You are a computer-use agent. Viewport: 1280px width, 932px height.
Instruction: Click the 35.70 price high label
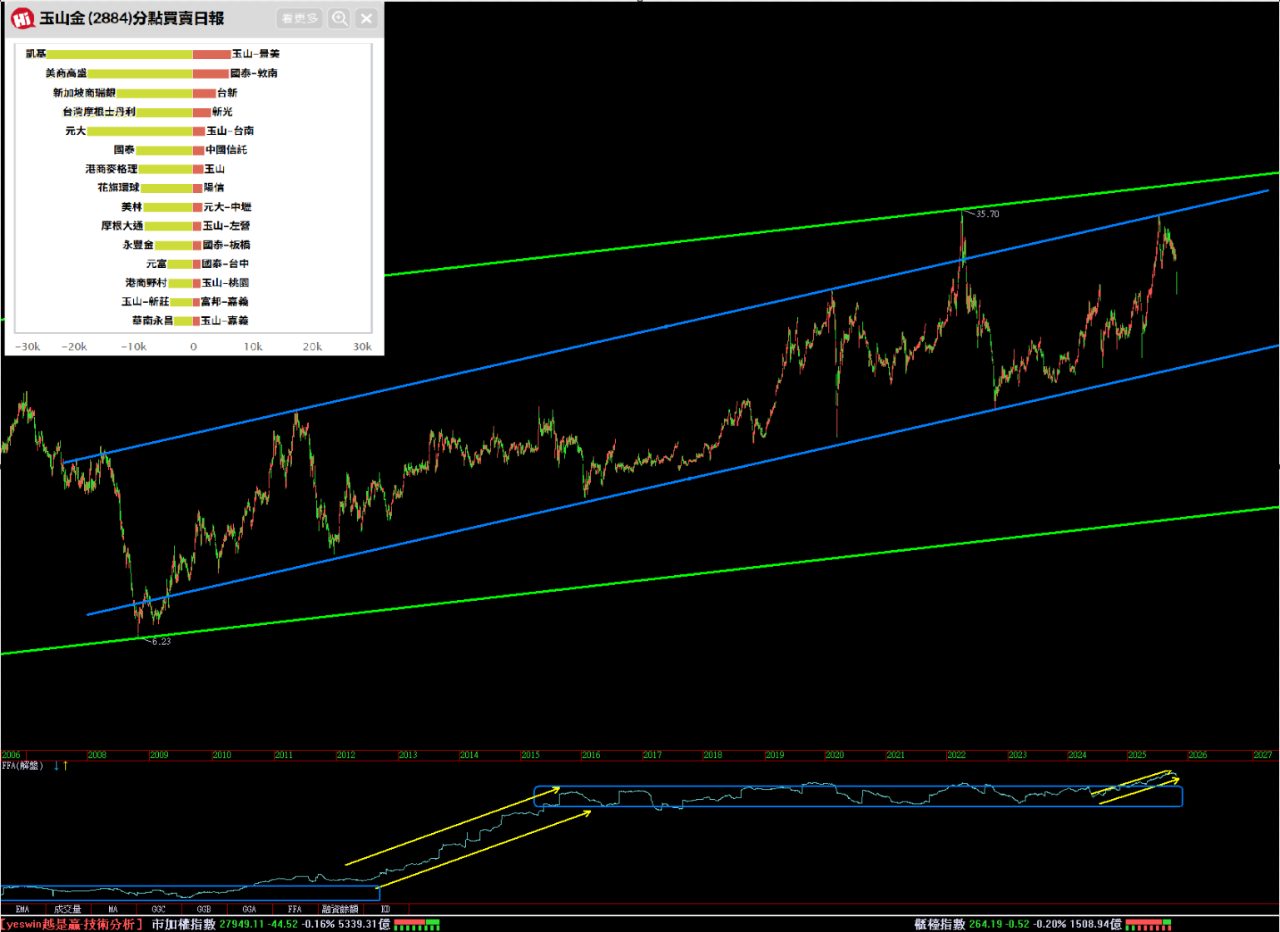tap(986, 214)
